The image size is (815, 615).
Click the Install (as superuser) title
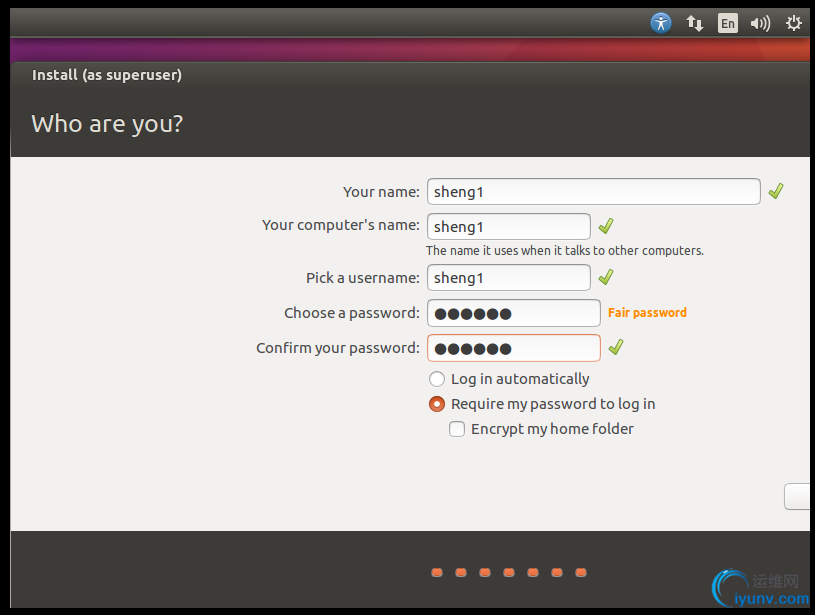point(107,75)
